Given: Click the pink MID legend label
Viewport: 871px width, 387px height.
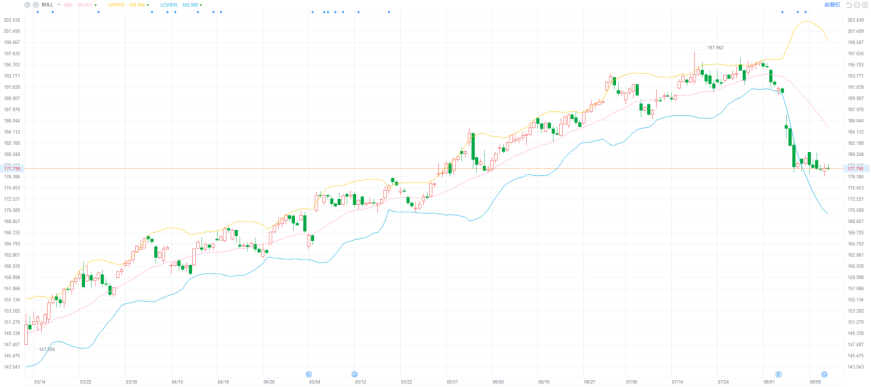Looking at the screenshot, I should pyautogui.click(x=68, y=4).
